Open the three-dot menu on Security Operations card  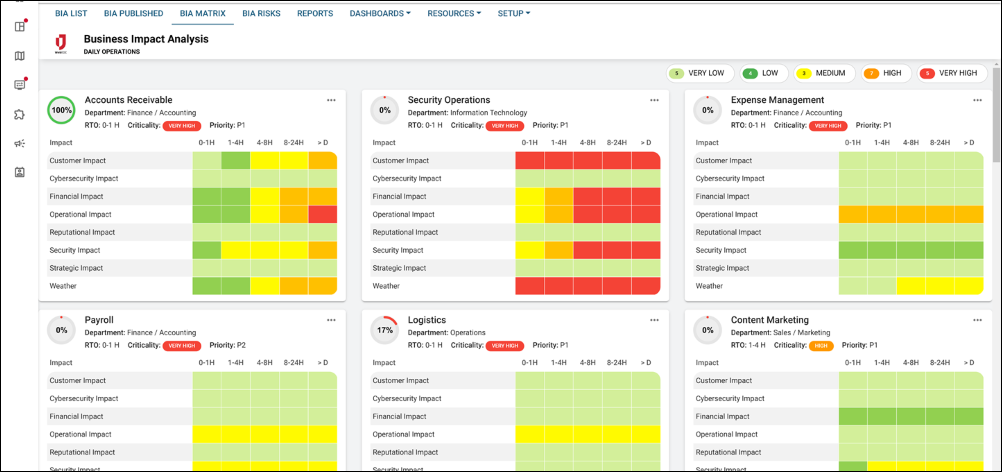point(654,100)
